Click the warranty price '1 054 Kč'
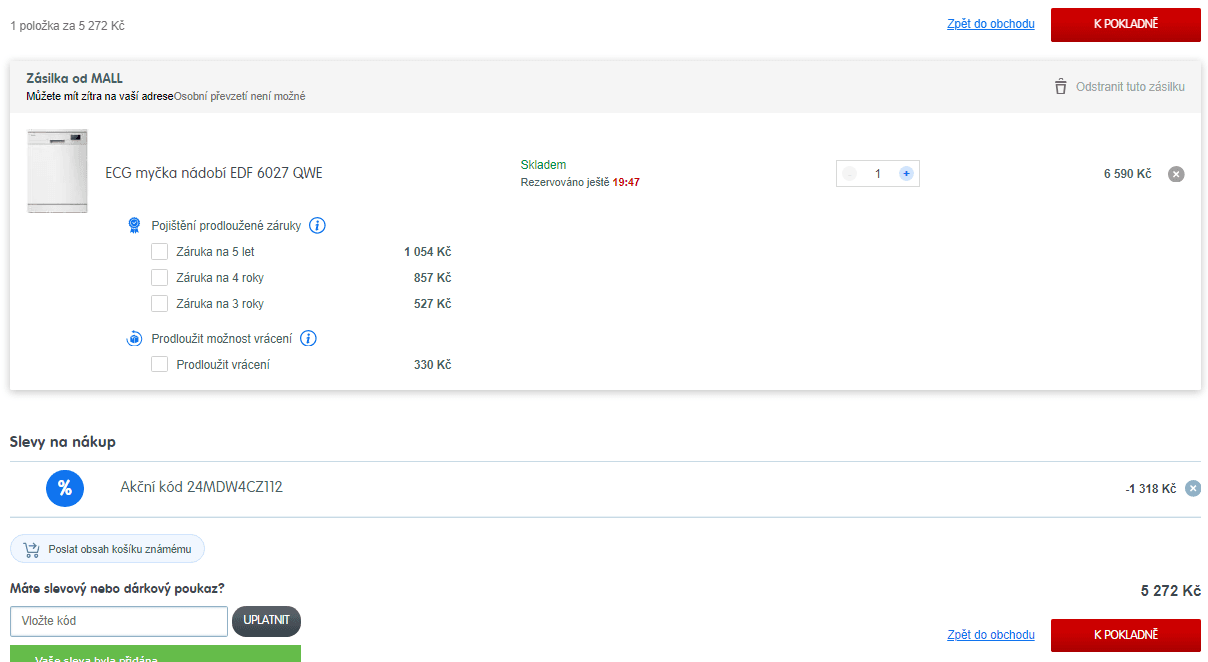The image size is (1208, 662). tap(428, 252)
